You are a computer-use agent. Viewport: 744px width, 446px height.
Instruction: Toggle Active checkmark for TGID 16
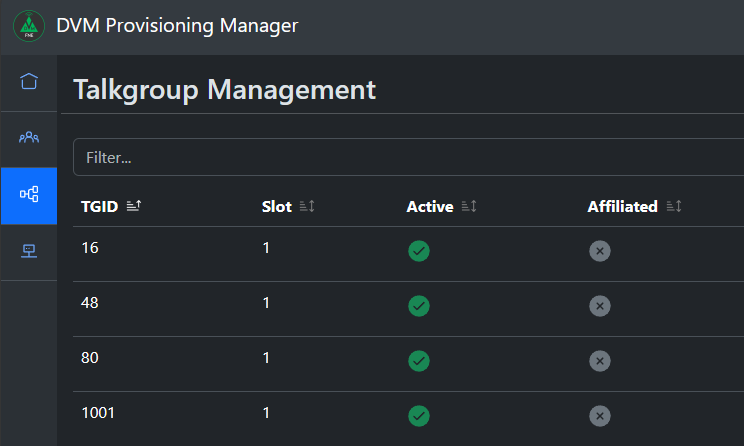click(419, 251)
